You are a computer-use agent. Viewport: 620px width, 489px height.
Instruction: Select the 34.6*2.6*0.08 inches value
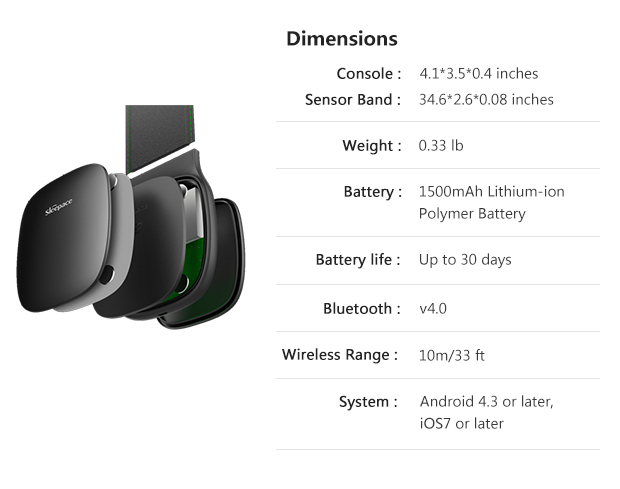(x=486, y=99)
